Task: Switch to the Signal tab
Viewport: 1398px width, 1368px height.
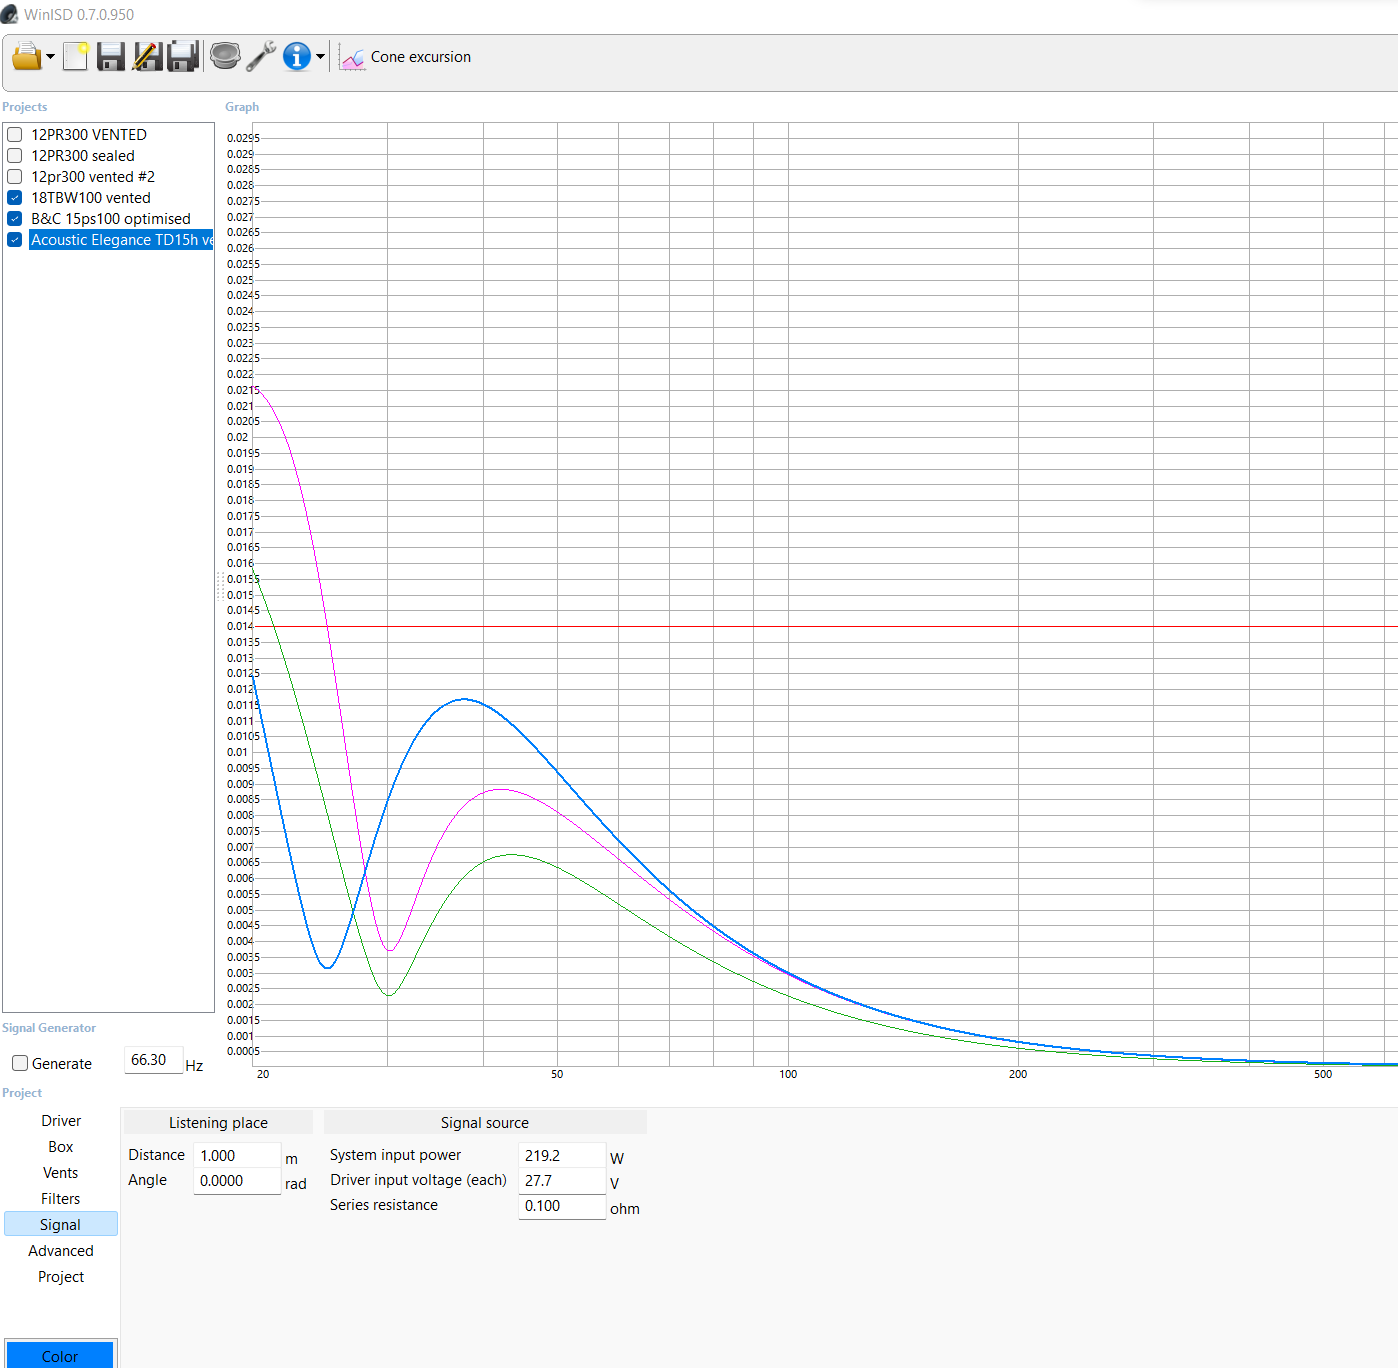Action: click(61, 1224)
